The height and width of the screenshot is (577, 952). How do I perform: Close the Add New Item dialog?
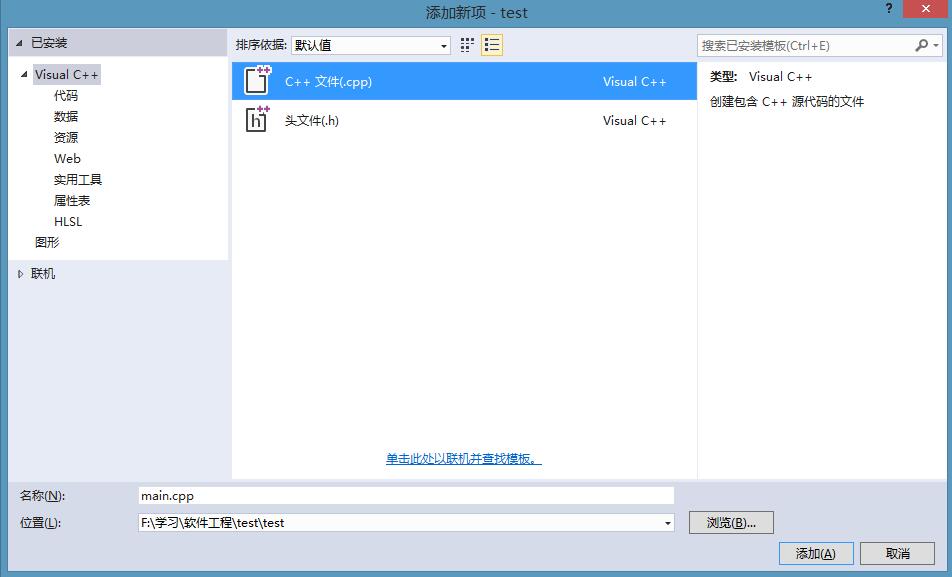tap(925, 9)
